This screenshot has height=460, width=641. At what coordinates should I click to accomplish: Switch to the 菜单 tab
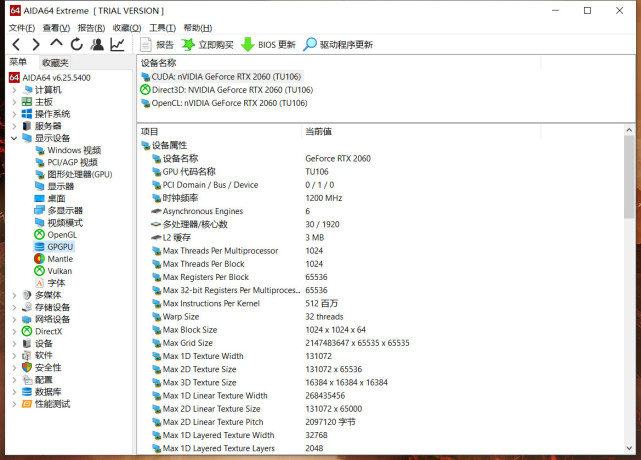[18, 62]
